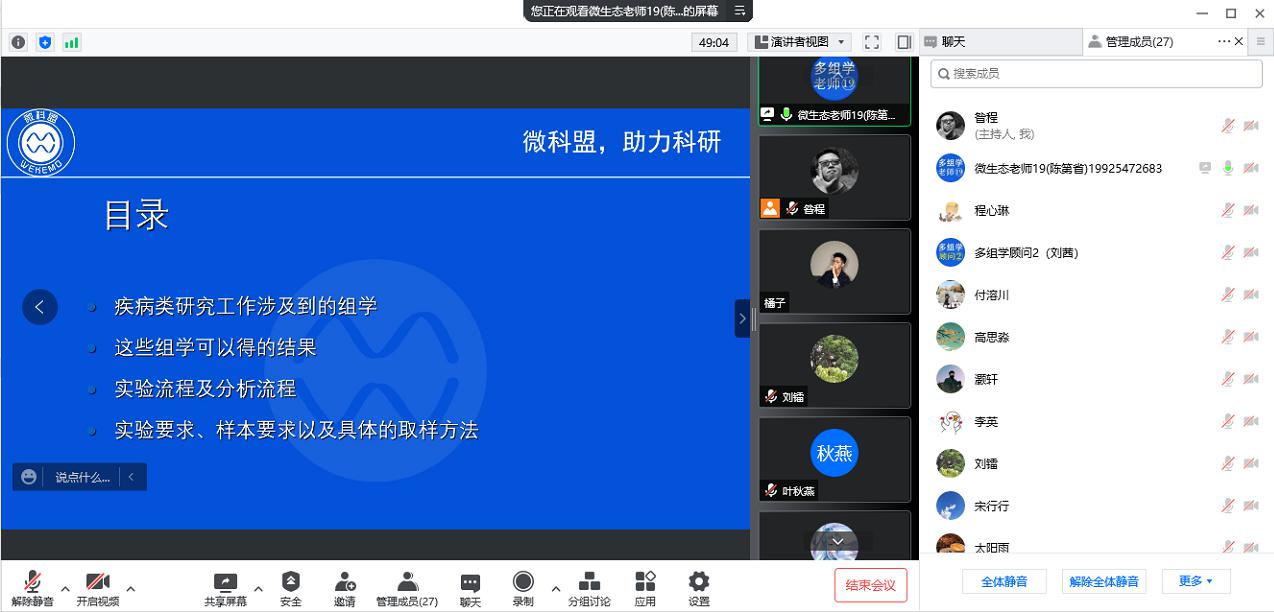Screen dimensions: 1274x612
Task: Enter fullscreen via the fullscreen icon
Action: [x=871, y=42]
